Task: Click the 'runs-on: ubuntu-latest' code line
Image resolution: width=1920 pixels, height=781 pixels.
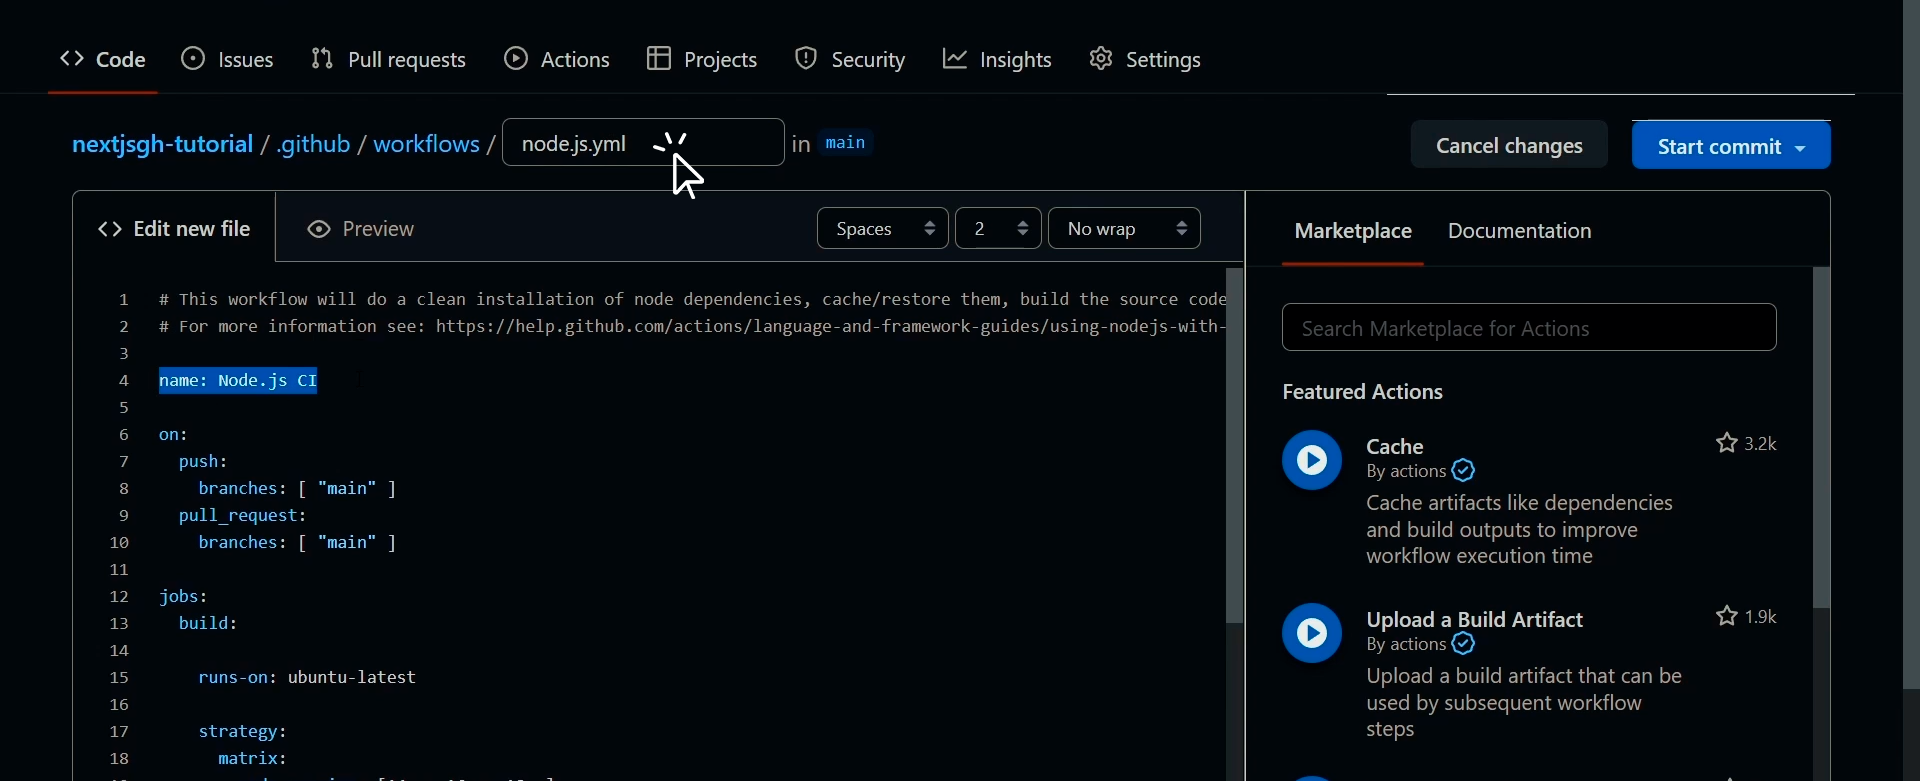Action: pyautogui.click(x=307, y=678)
